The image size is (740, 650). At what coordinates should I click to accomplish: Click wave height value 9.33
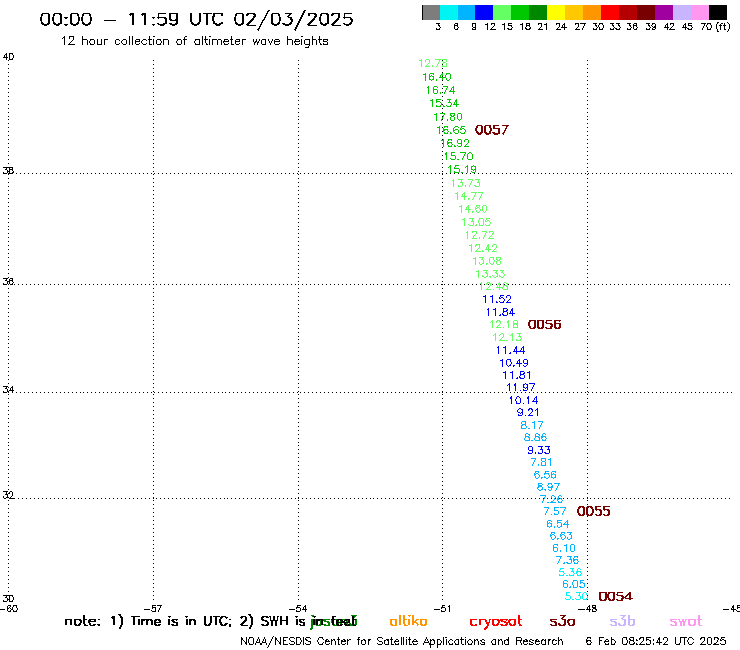point(539,450)
